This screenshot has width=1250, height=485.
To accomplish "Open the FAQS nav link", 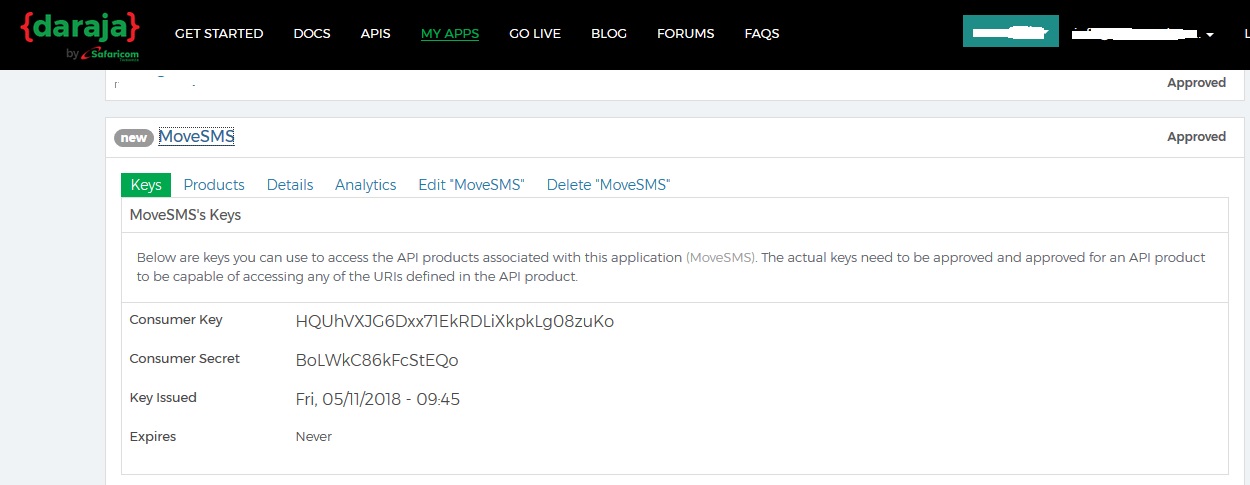I will [762, 34].
